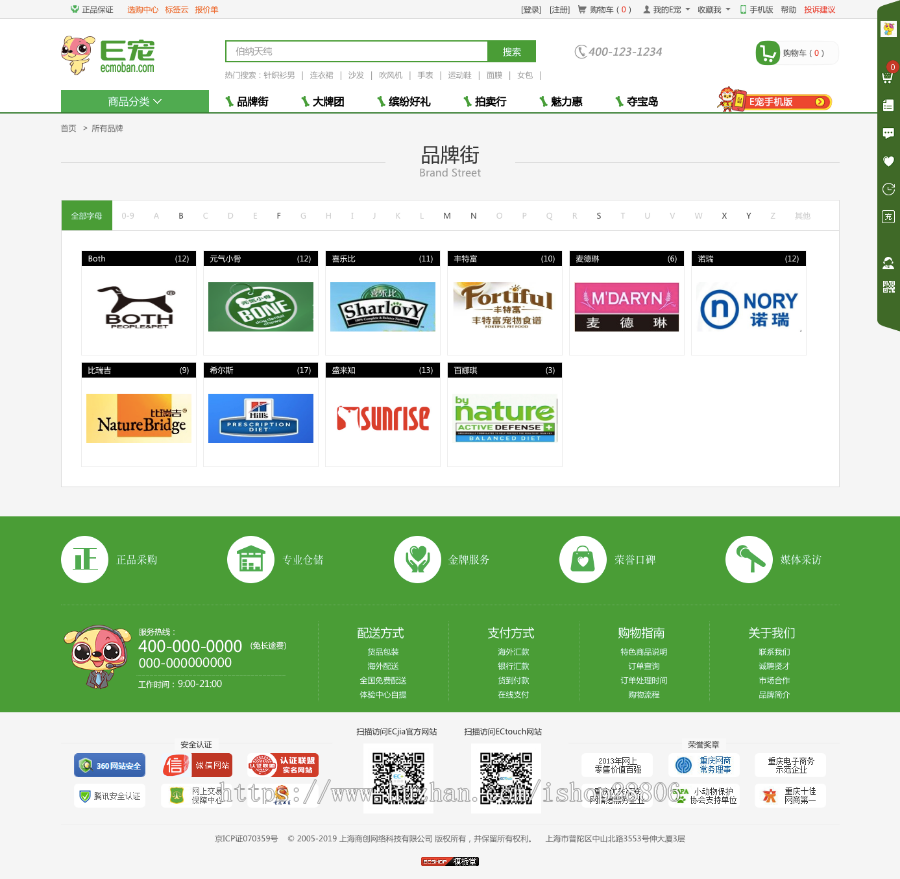Open the NORY 诺瑞 brand card
Image resolution: width=900 pixels, height=879 pixels.
[748, 303]
